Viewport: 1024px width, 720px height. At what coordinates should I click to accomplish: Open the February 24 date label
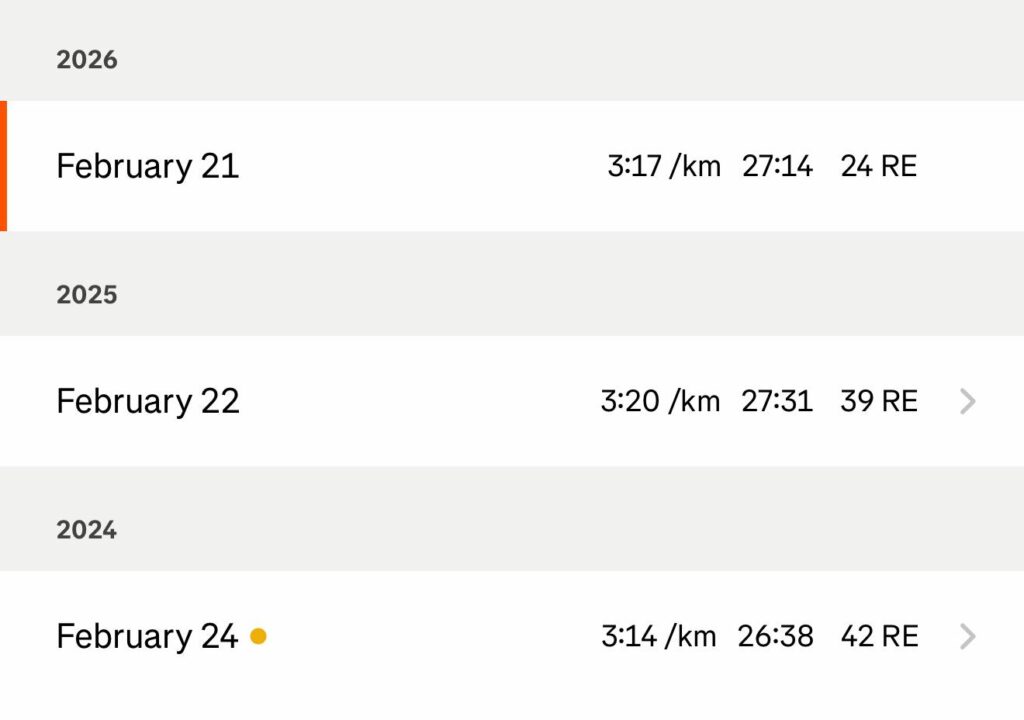tap(146, 636)
